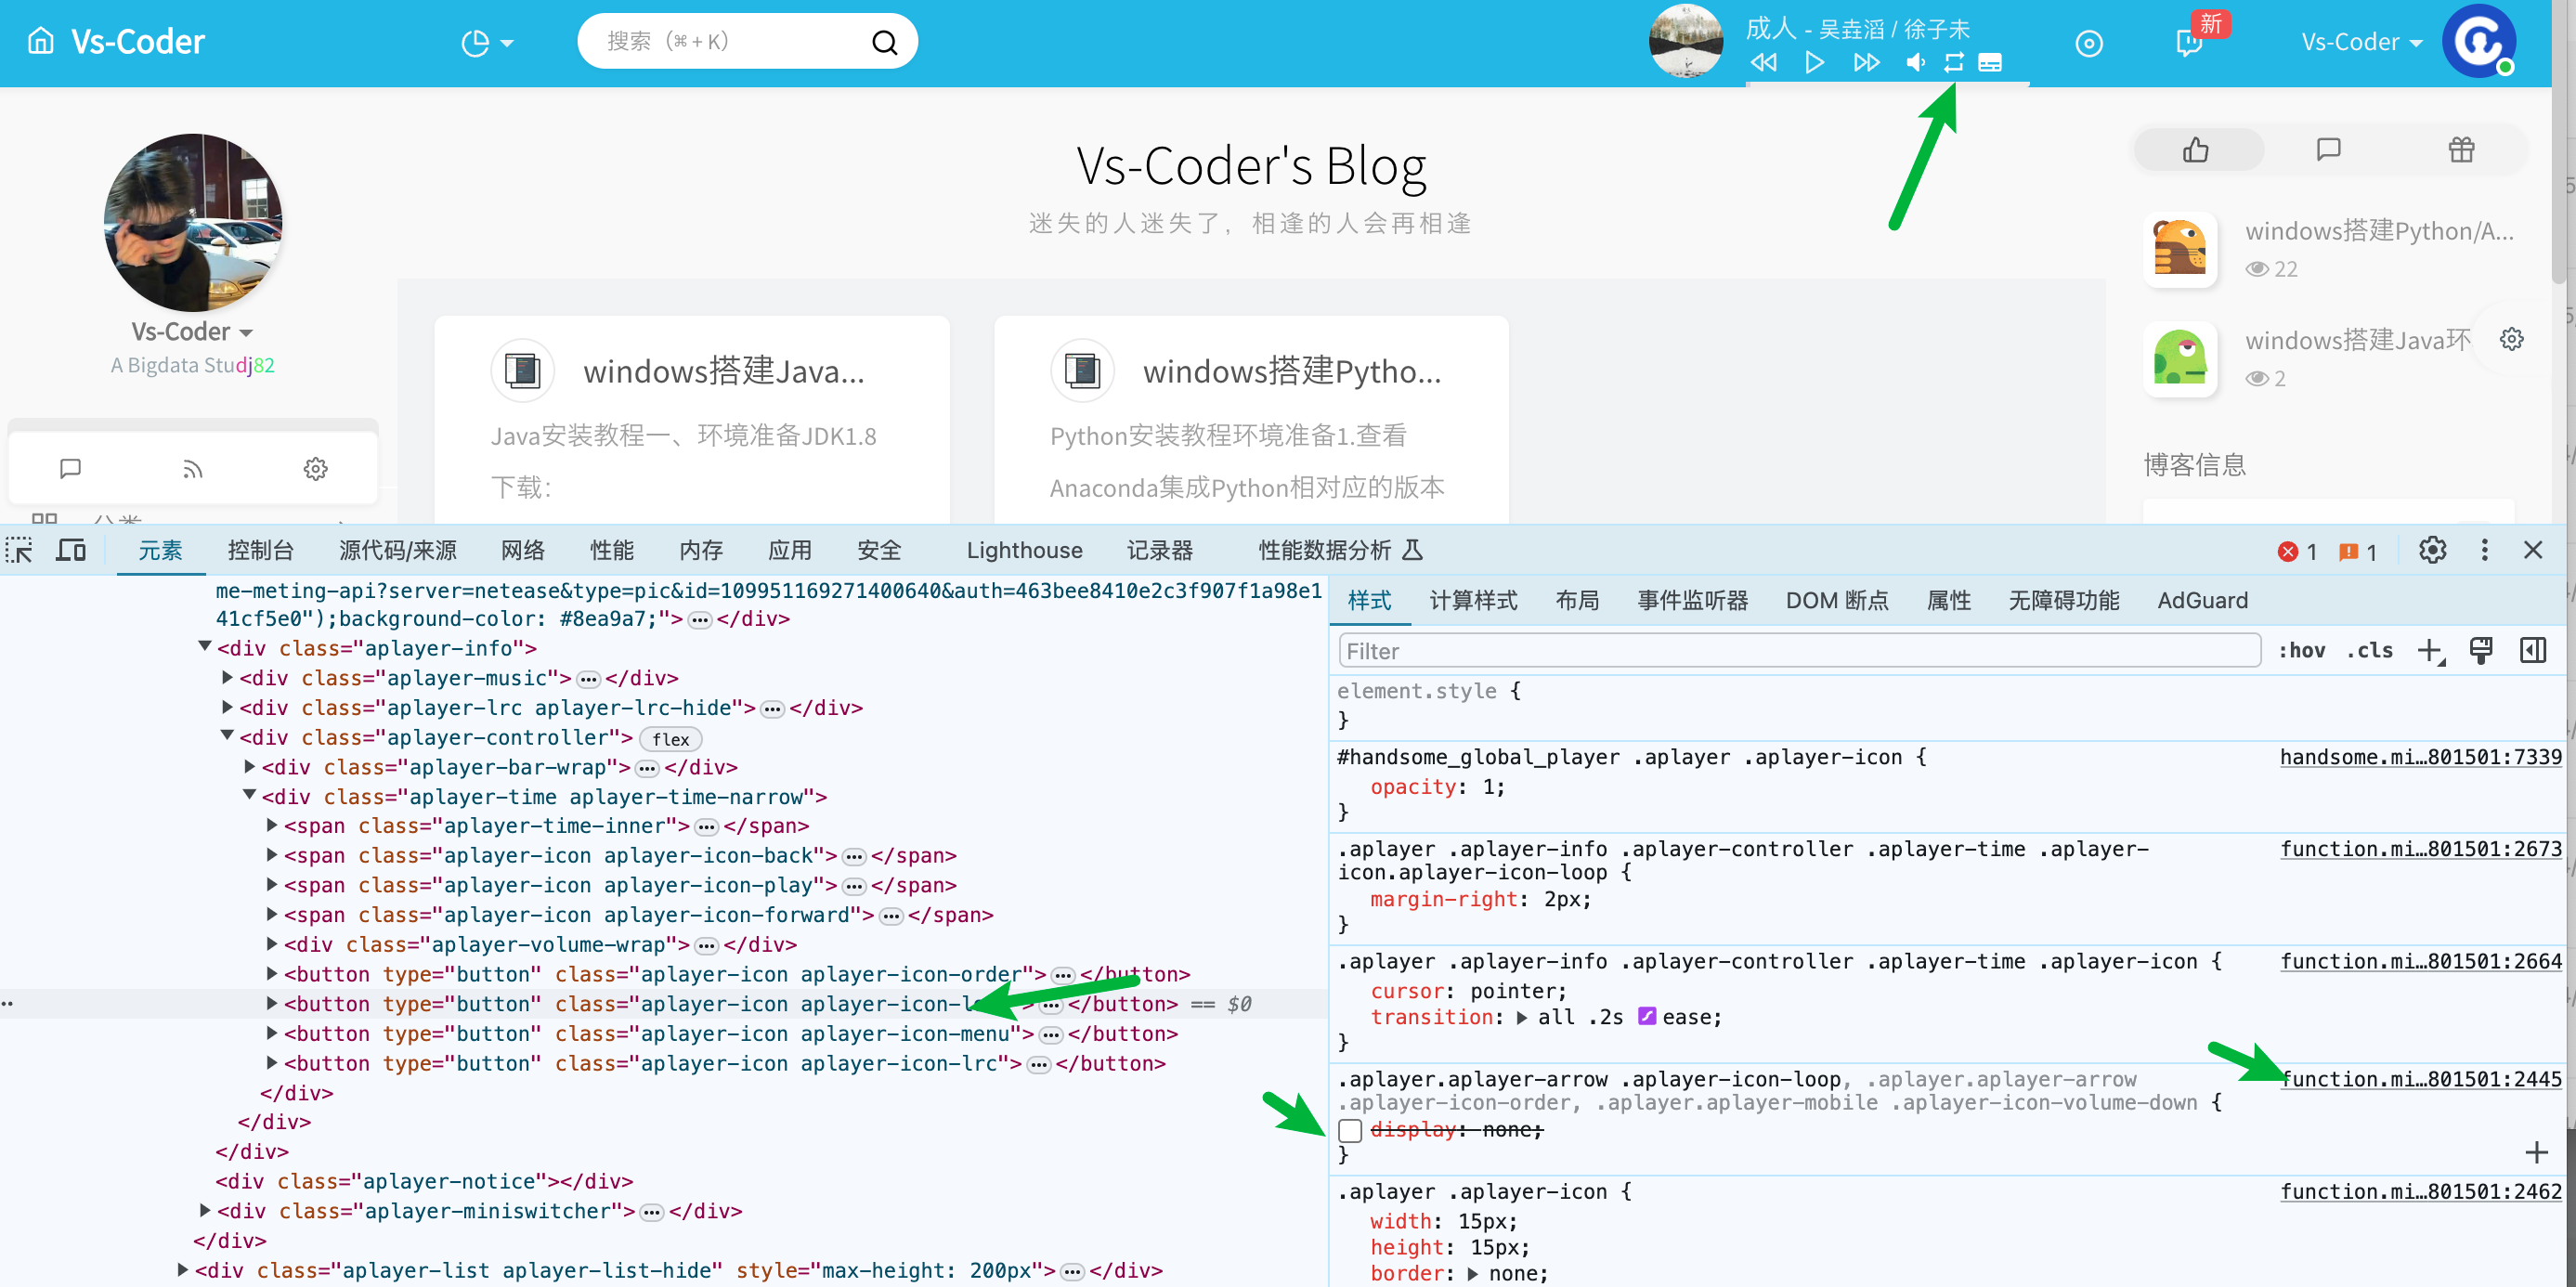Click the sidebar comment bubble icon
The height and width of the screenshot is (1287, 2576).
pyautogui.click(x=70, y=468)
